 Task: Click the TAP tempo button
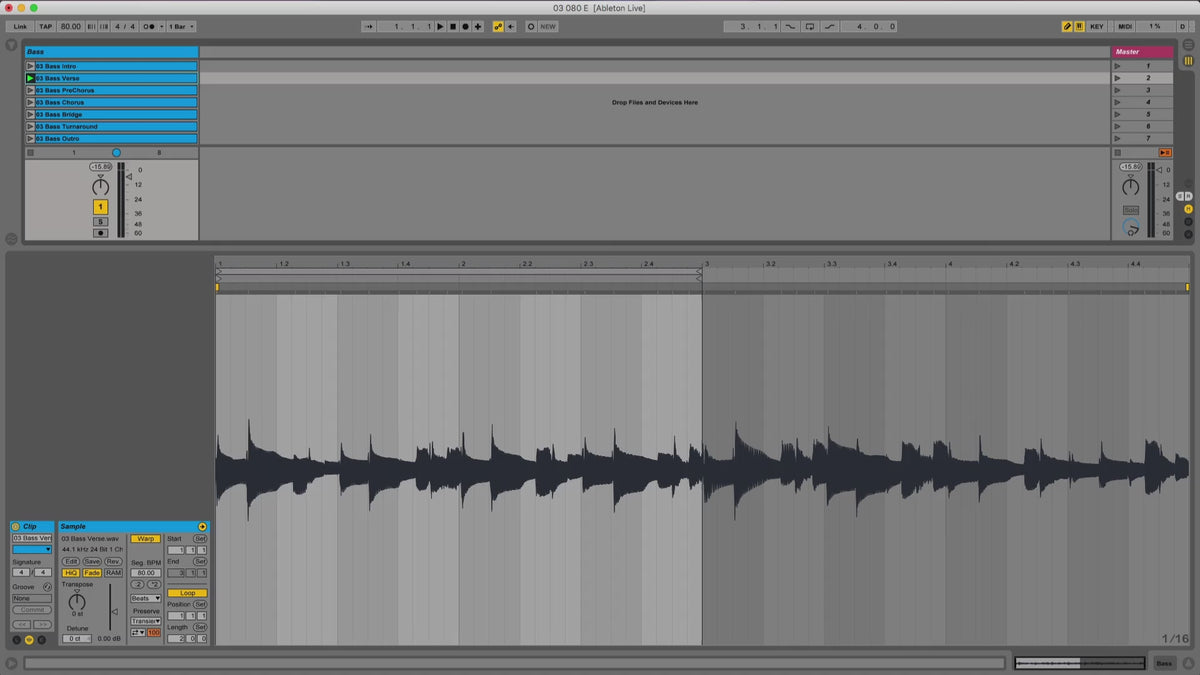(45, 26)
